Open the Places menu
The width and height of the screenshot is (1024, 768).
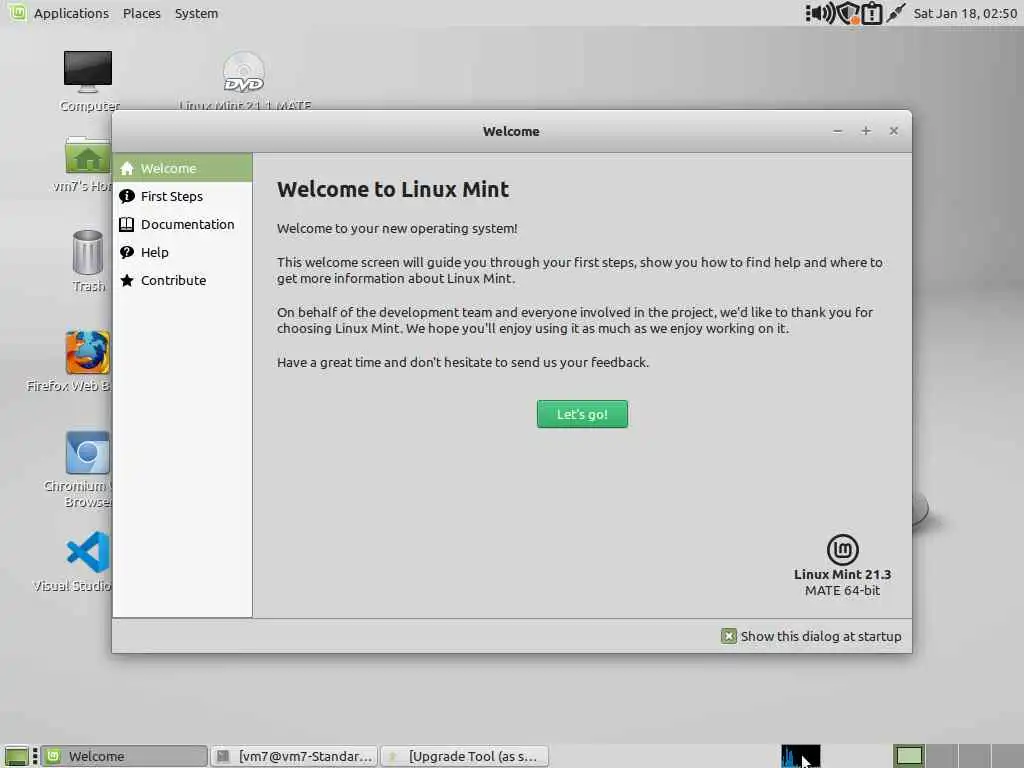click(x=142, y=13)
